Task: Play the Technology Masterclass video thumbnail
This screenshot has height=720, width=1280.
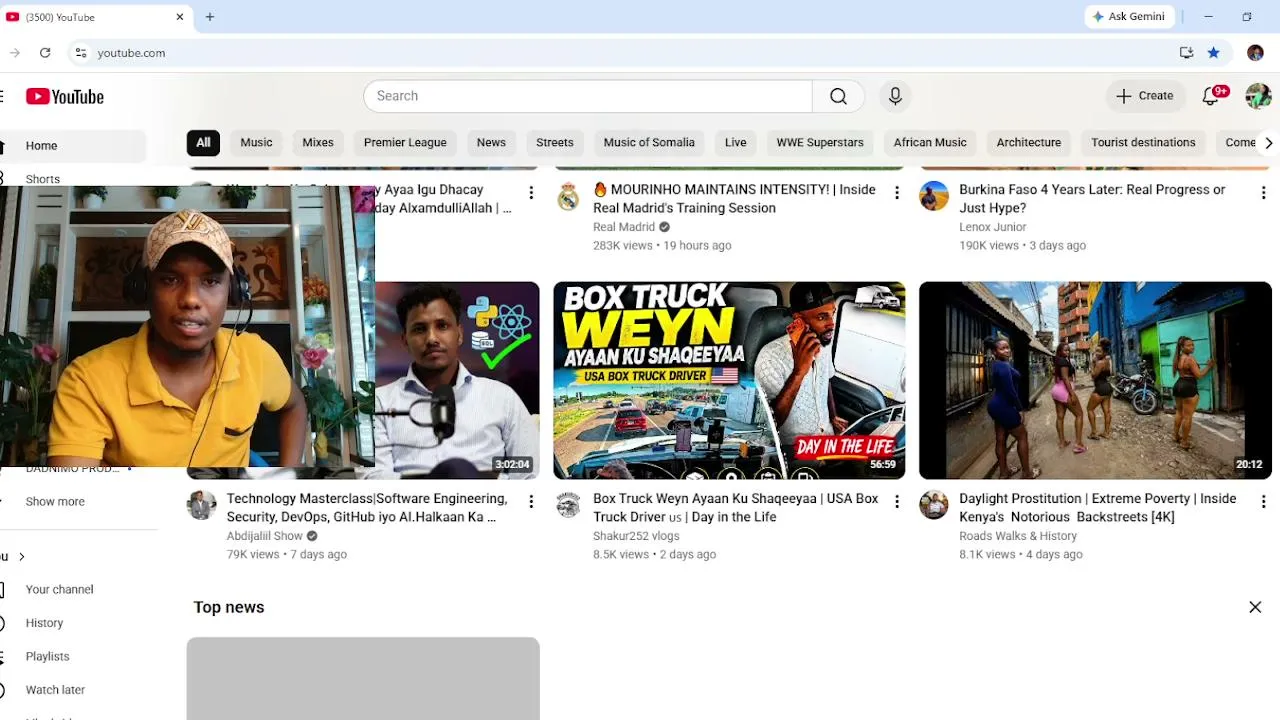Action: coord(457,380)
